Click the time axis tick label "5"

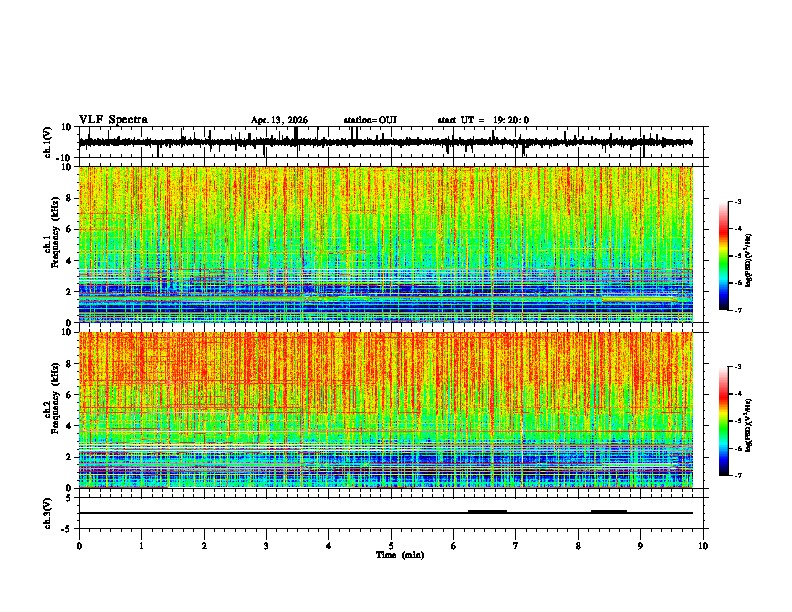[x=391, y=546]
